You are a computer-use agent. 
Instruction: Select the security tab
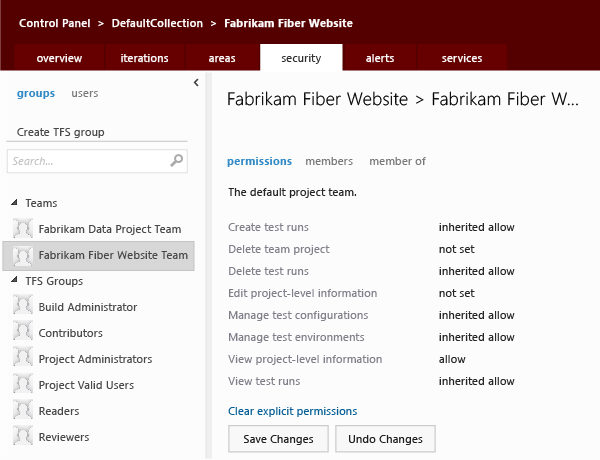tap(301, 58)
